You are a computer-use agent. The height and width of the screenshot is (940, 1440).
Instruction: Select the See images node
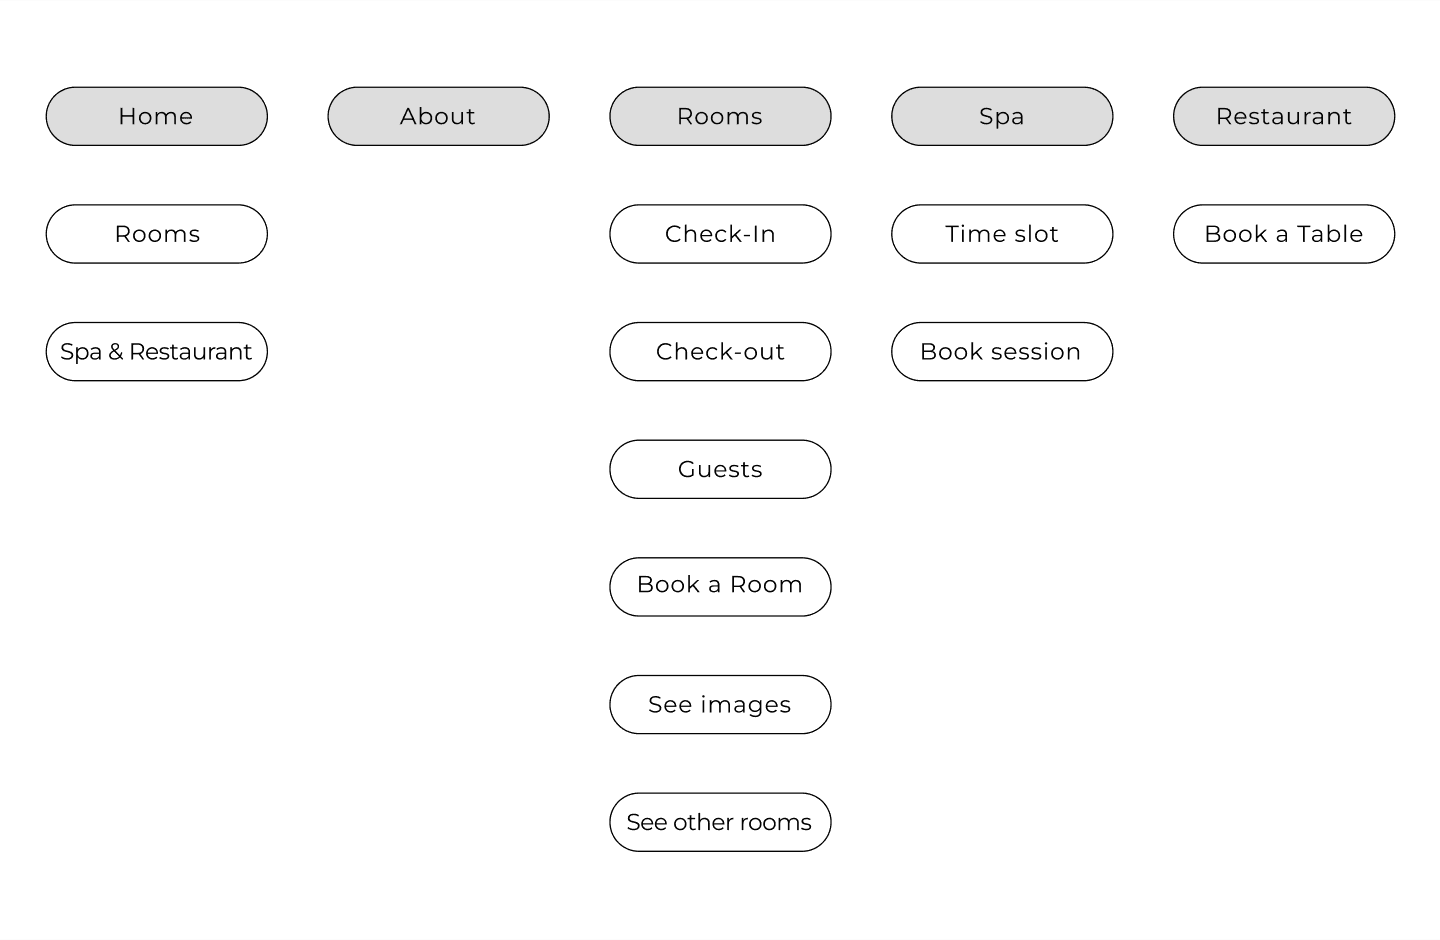coord(720,705)
